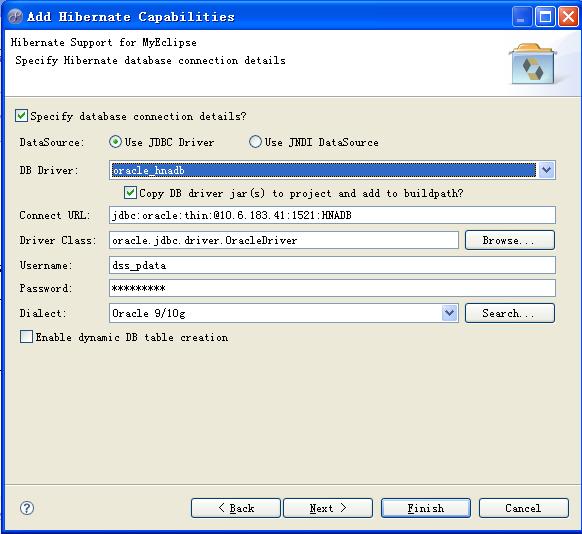
Task: Maximize the Add Hibernate Capabilities dialog
Action: click(545, 17)
